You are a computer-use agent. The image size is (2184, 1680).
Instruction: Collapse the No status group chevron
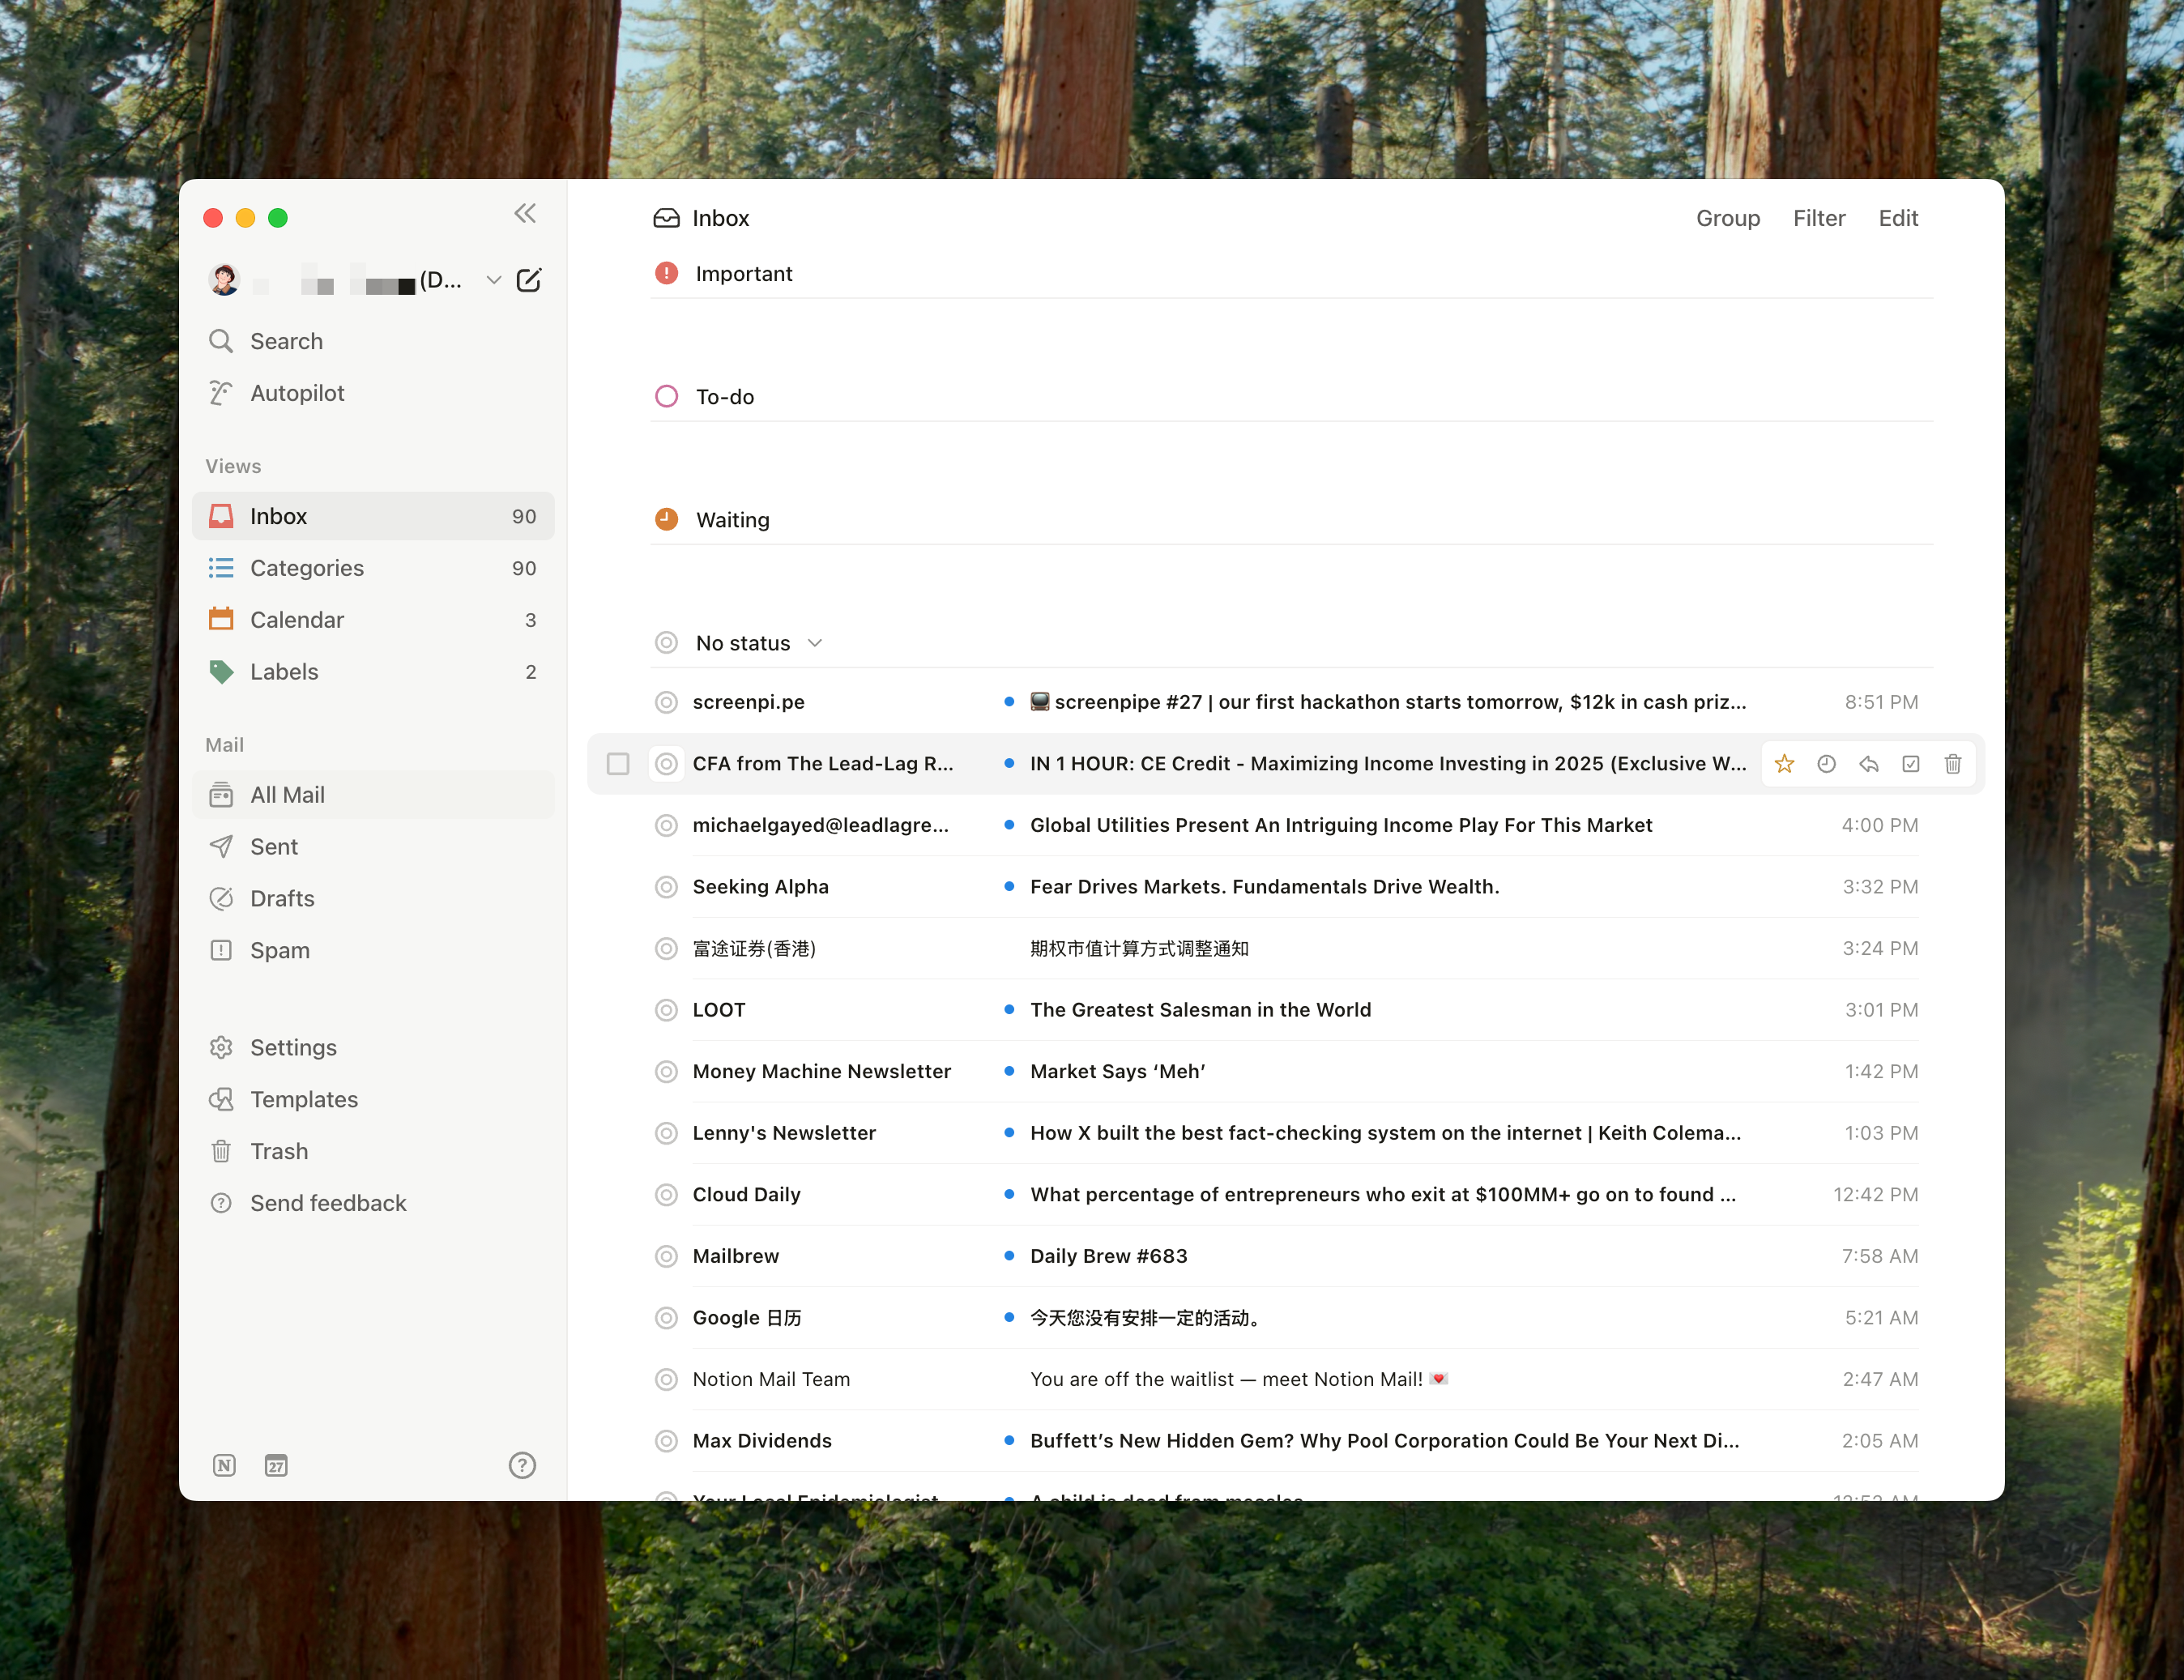815,643
